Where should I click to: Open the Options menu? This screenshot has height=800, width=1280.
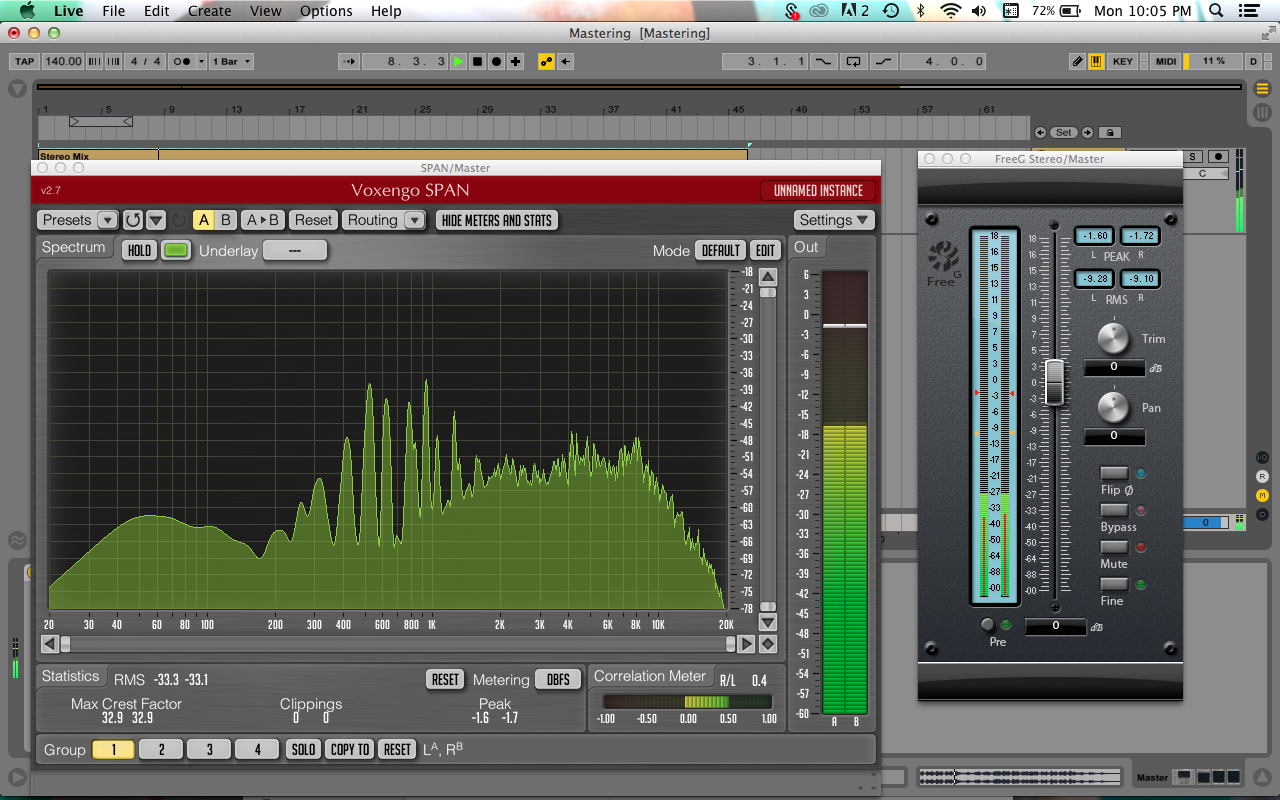click(x=326, y=11)
